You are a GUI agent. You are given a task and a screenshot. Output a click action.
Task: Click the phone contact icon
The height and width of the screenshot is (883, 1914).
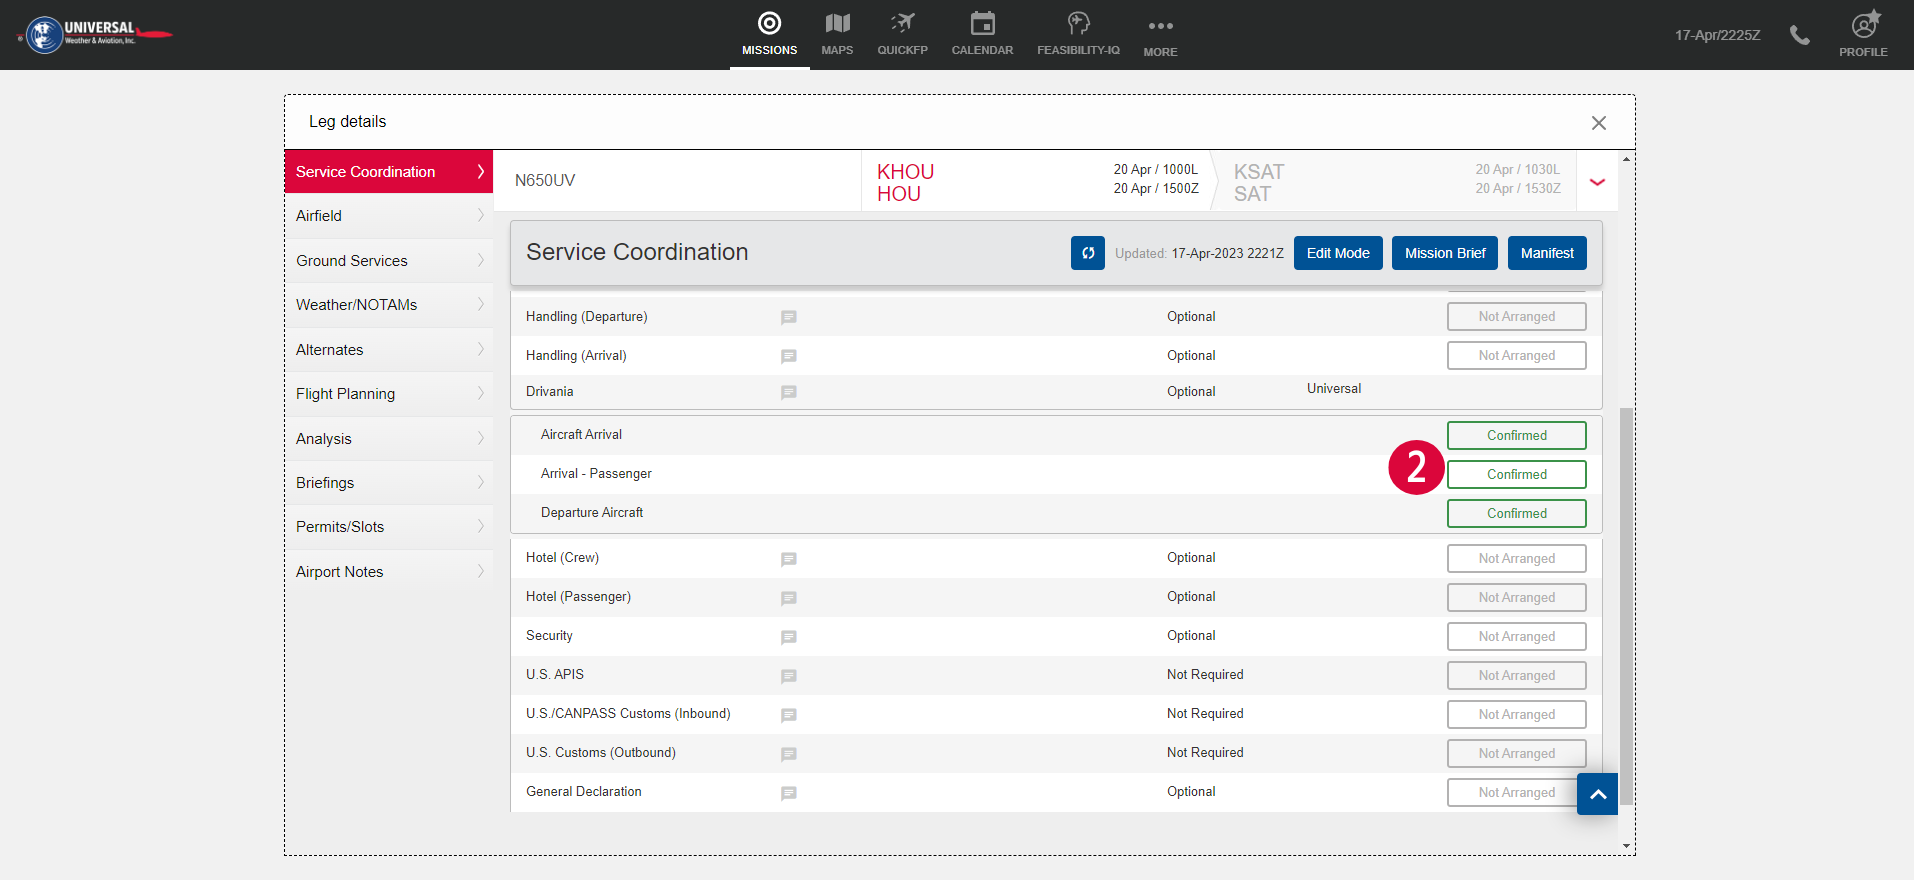tap(1799, 35)
